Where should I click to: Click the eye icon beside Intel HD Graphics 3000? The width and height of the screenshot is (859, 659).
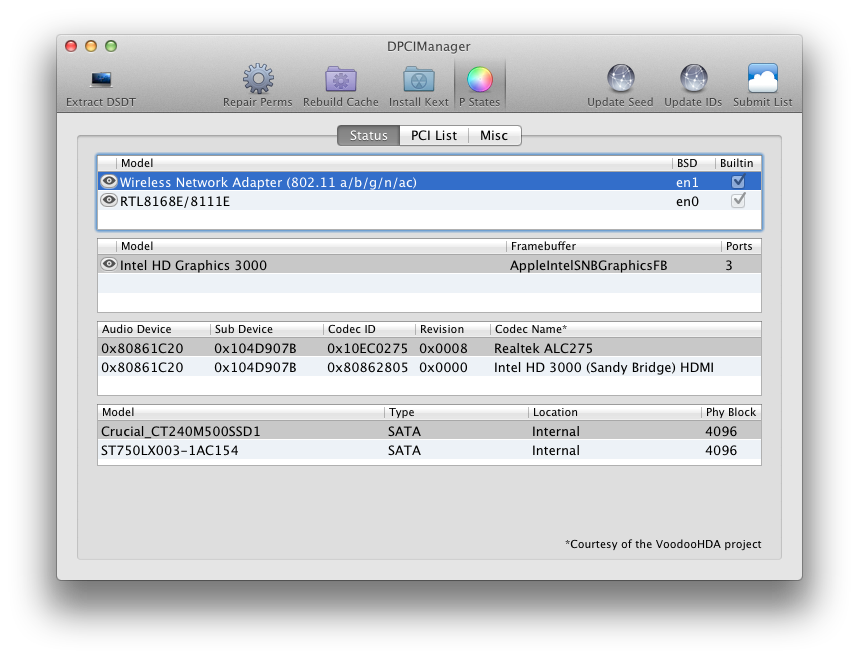[x=109, y=265]
